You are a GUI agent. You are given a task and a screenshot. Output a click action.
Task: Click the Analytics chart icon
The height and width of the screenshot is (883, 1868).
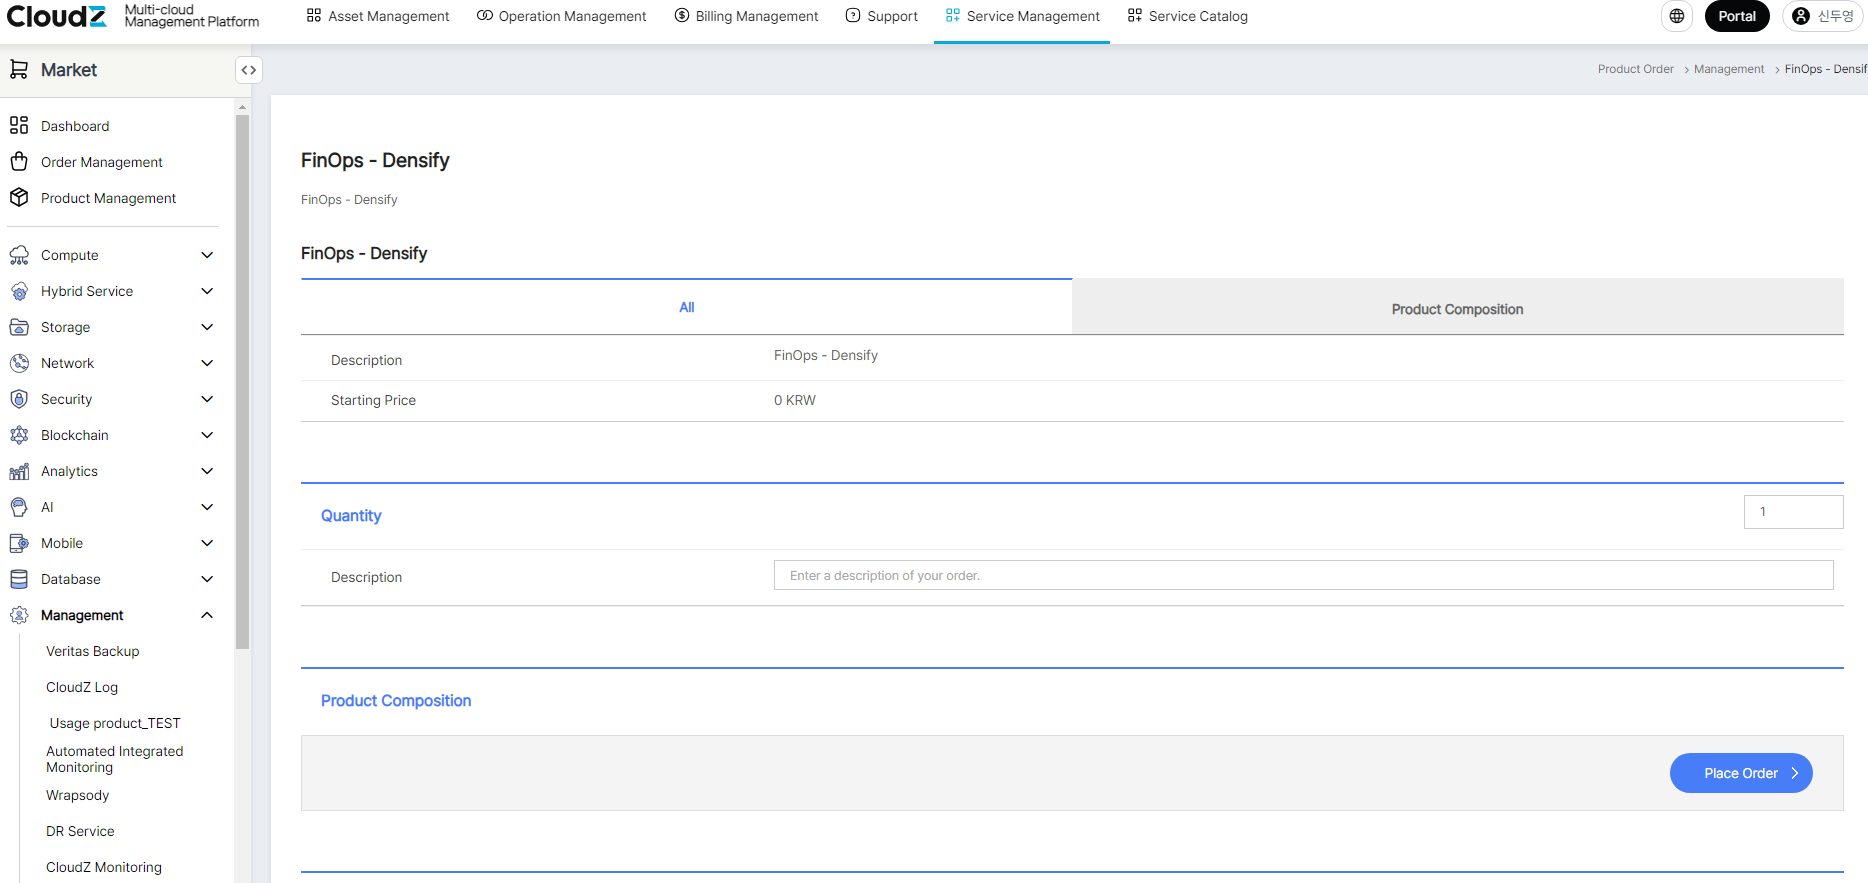coord(19,471)
